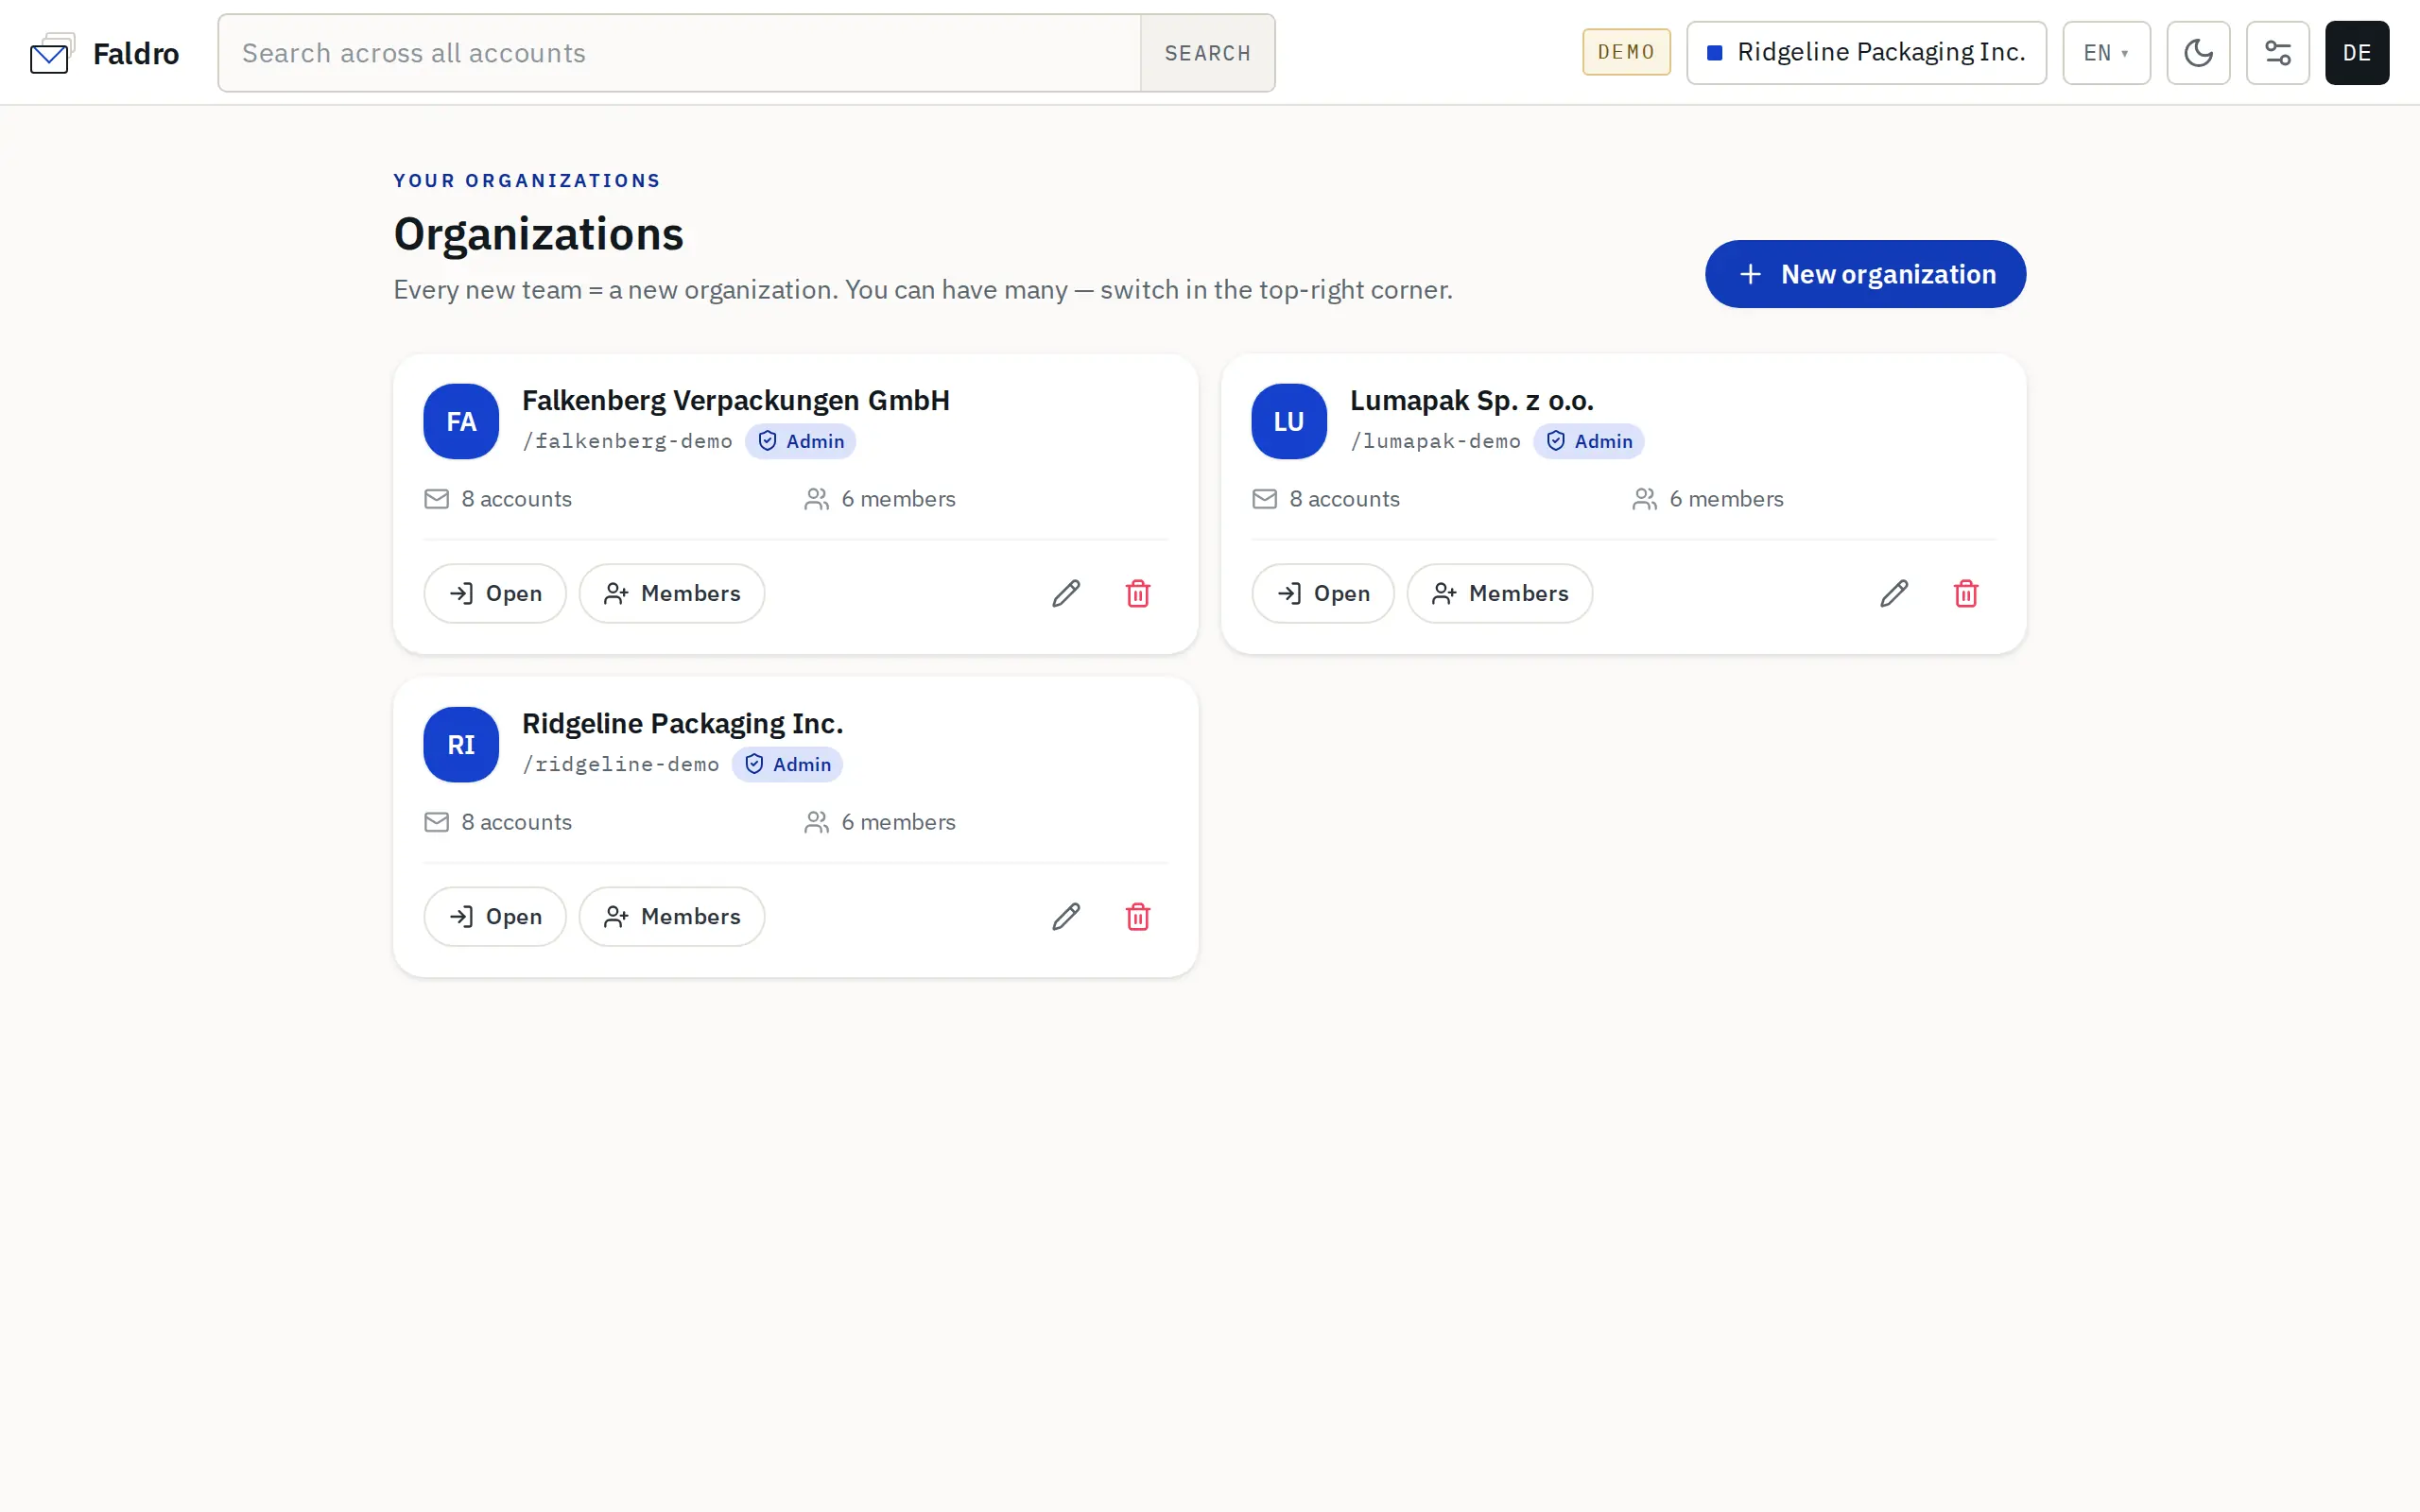
Task: Toggle dark mode with the moon icon
Action: tap(2198, 53)
